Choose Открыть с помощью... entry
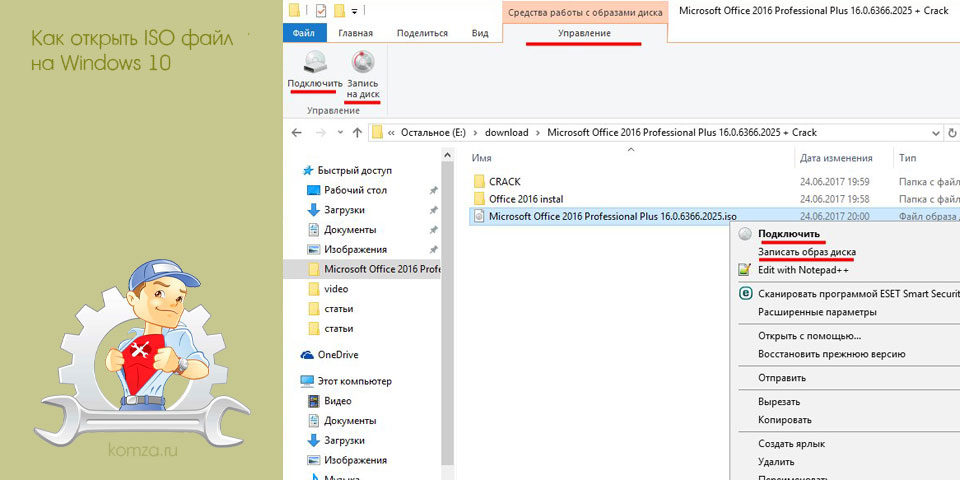Viewport: 960px width, 480px height. point(809,336)
